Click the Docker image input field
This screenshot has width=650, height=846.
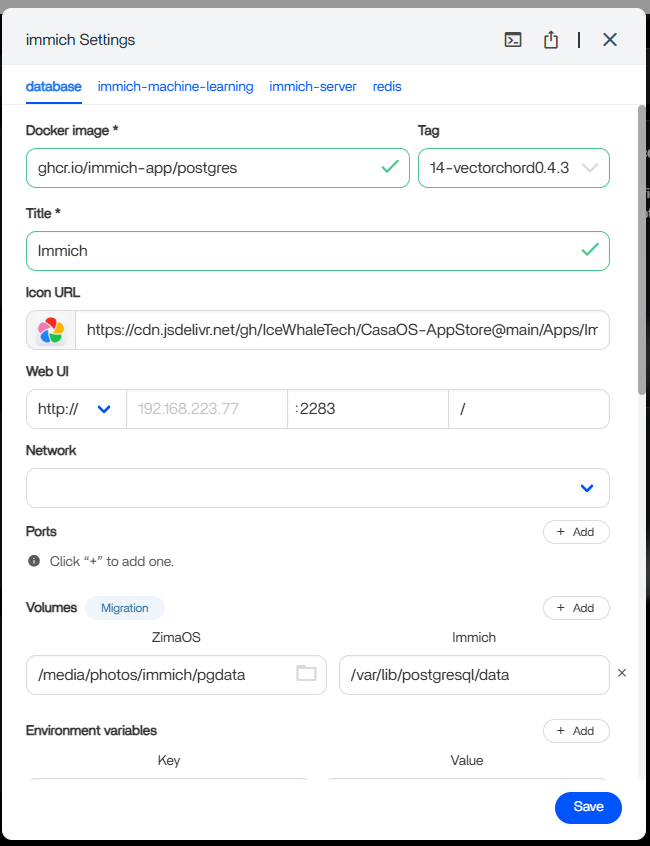click(218, 168)
